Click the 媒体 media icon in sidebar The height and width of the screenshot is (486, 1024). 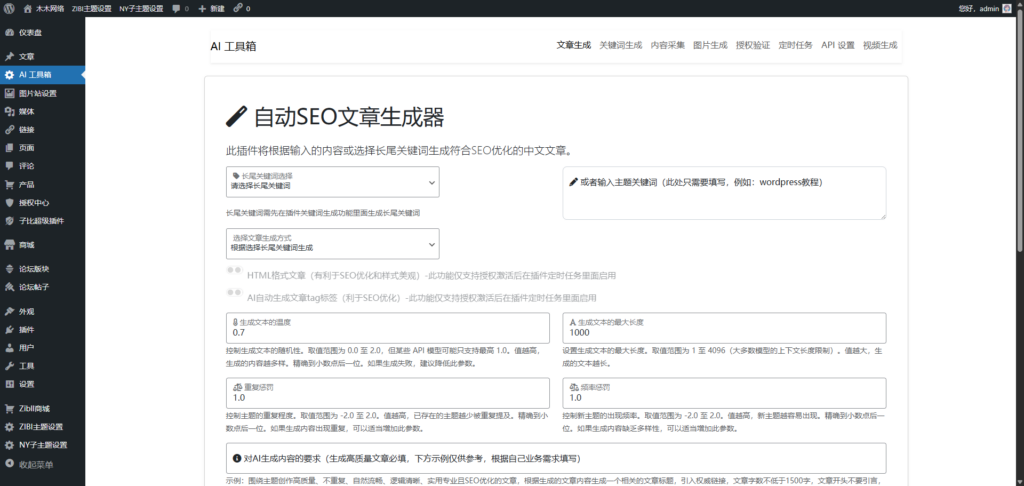9,111
